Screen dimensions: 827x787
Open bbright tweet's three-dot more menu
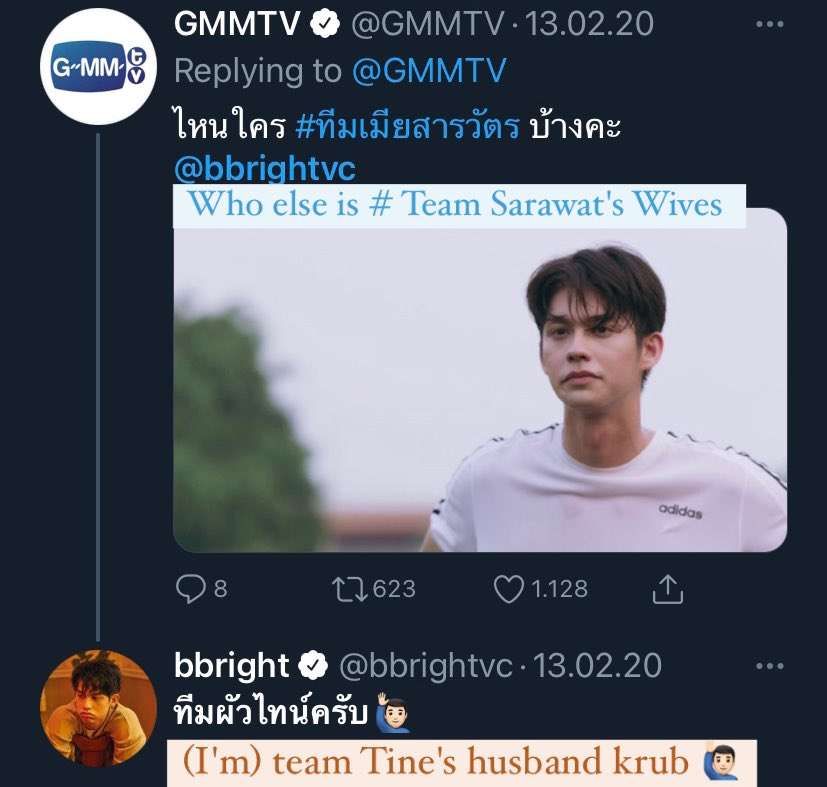coord(770,666)
